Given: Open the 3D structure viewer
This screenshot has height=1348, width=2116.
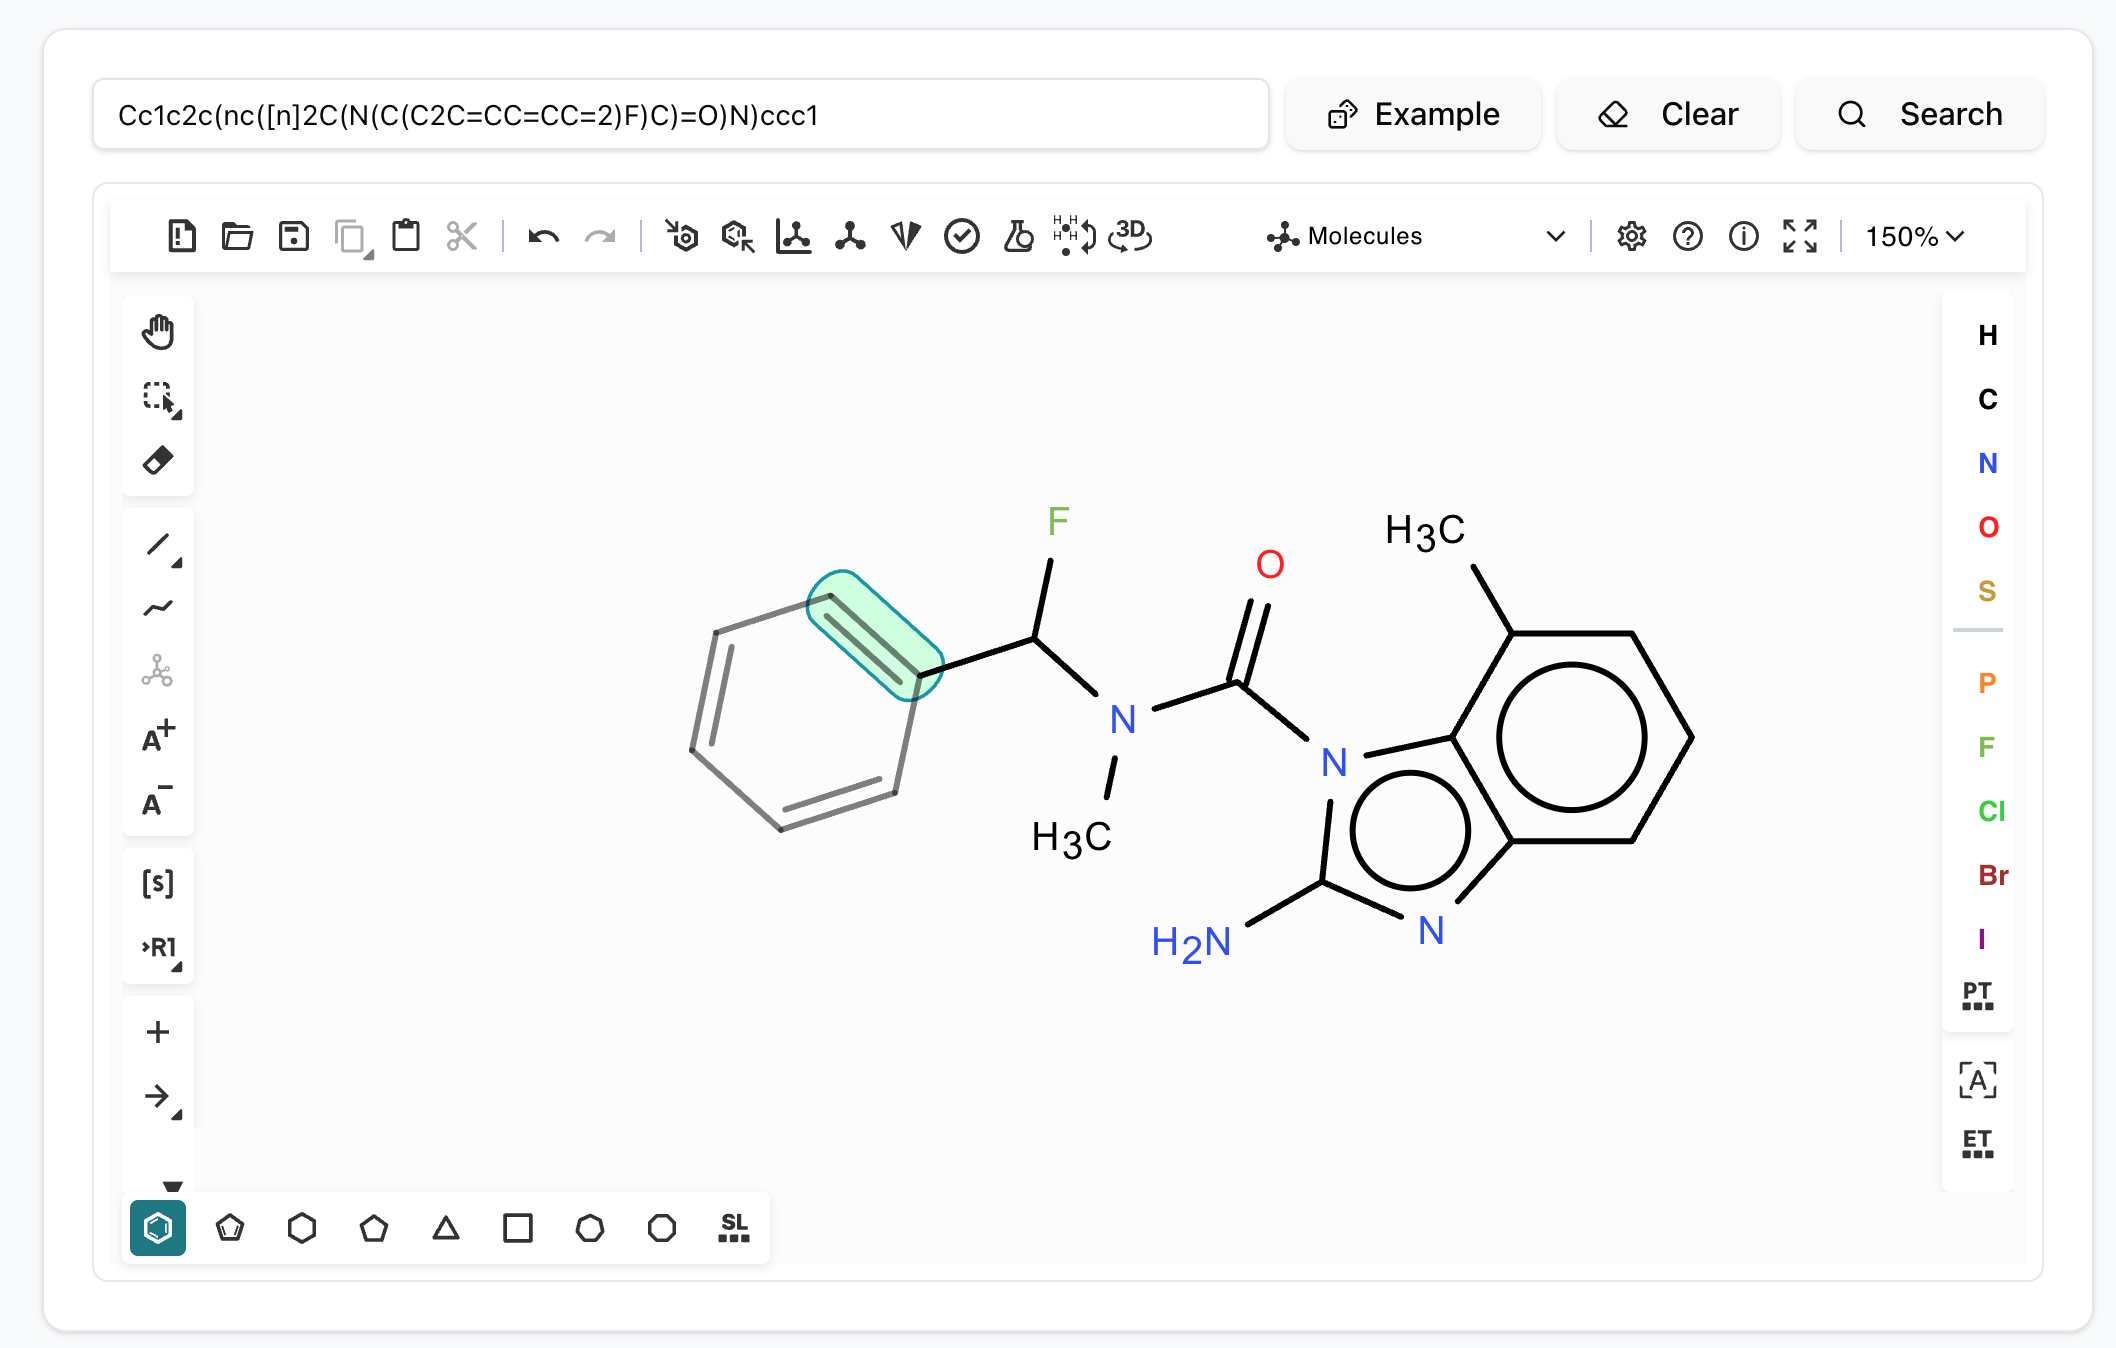Looking at the screenshot, I should click(1130, 235).
